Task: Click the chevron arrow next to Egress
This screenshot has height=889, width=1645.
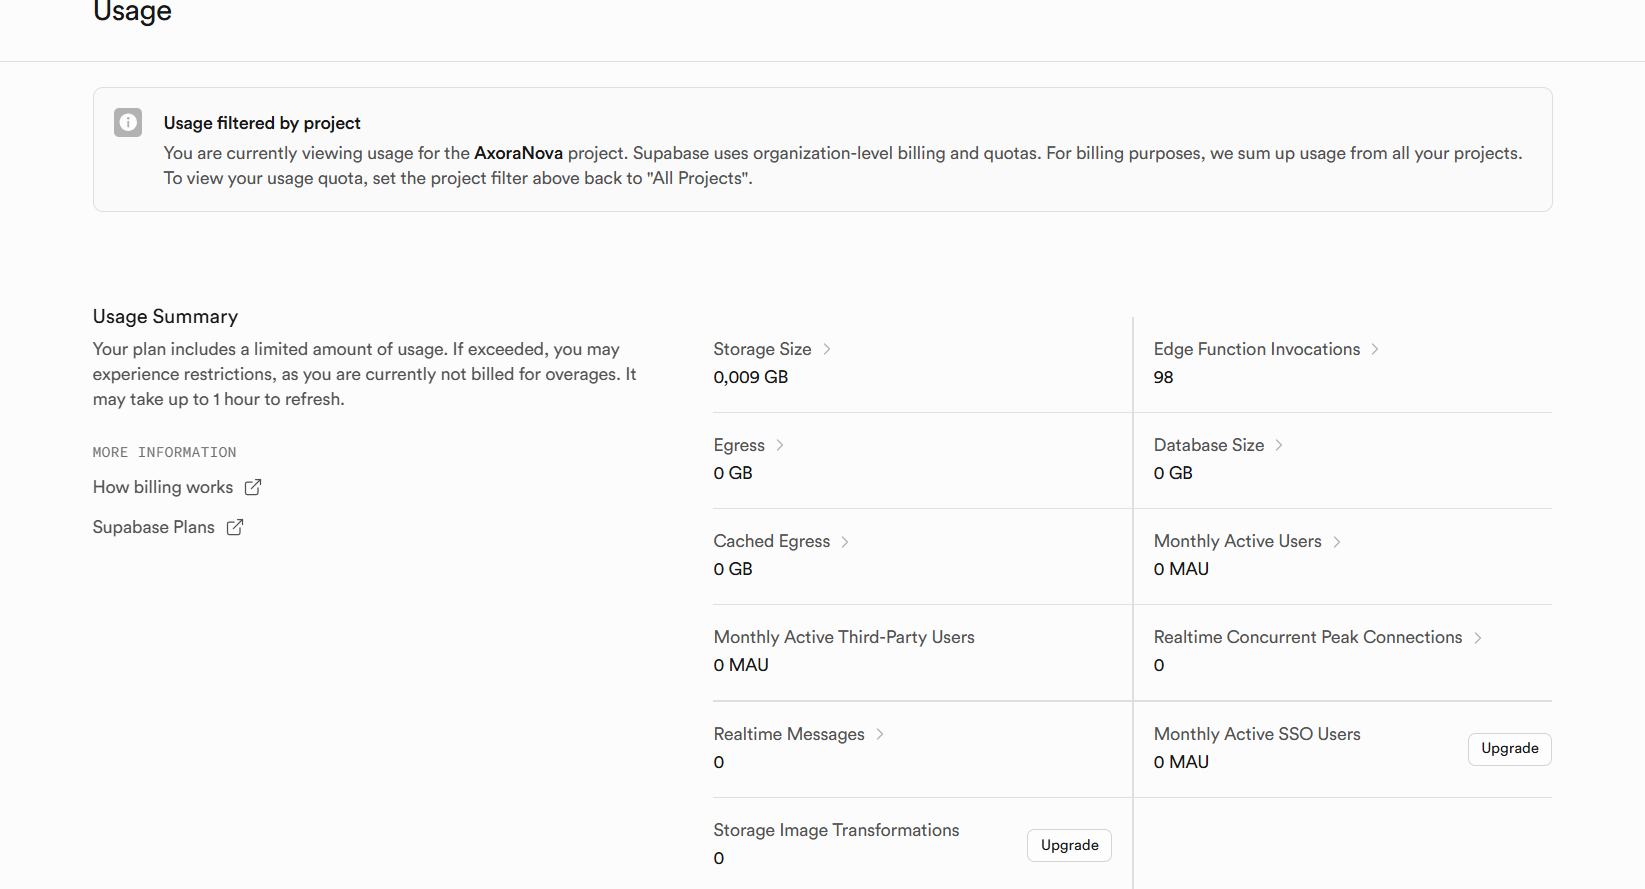Action: point(780,445)
